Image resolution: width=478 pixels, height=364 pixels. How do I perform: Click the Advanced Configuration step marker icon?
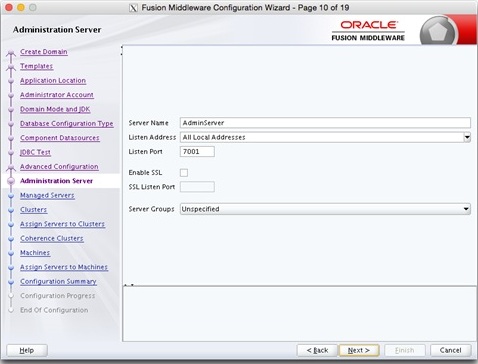tap(11, 167)
